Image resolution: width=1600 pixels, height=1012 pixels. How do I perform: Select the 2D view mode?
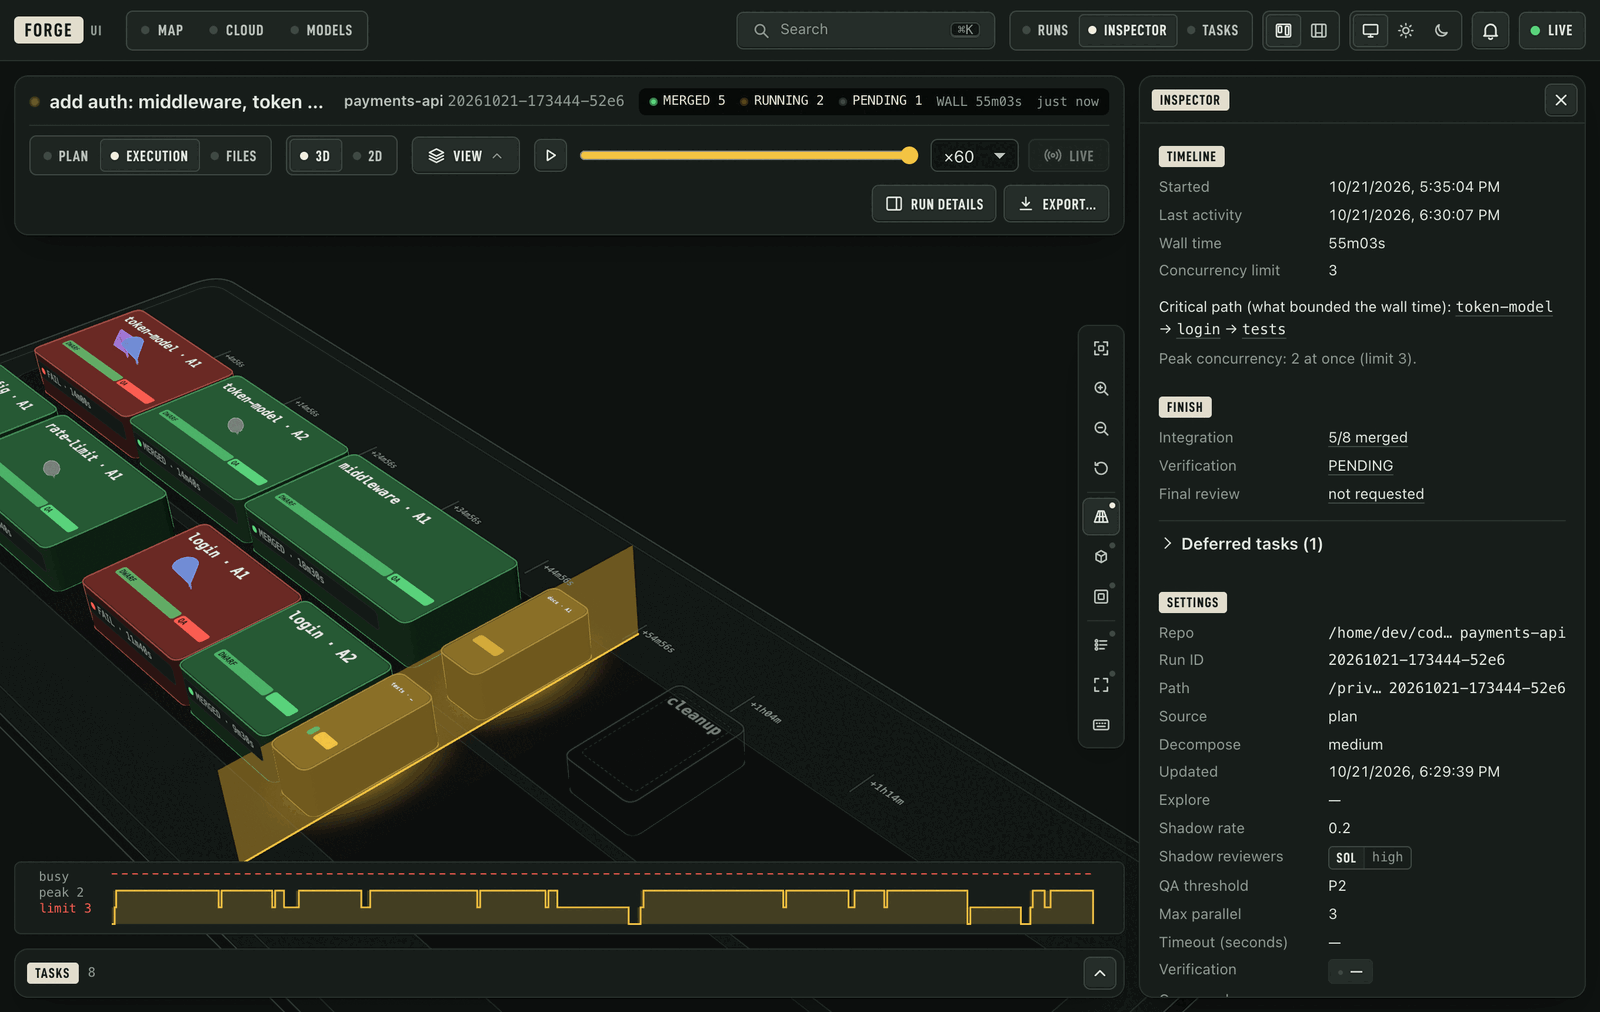tap(367, 156)
